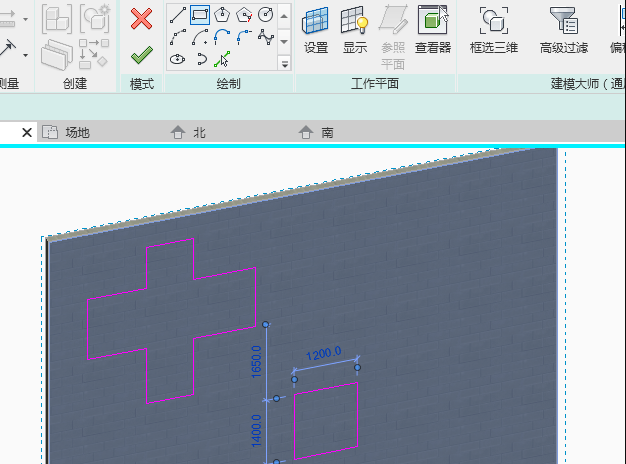
Task: Click the 绘制 panel title
Action: click(228, 84)
